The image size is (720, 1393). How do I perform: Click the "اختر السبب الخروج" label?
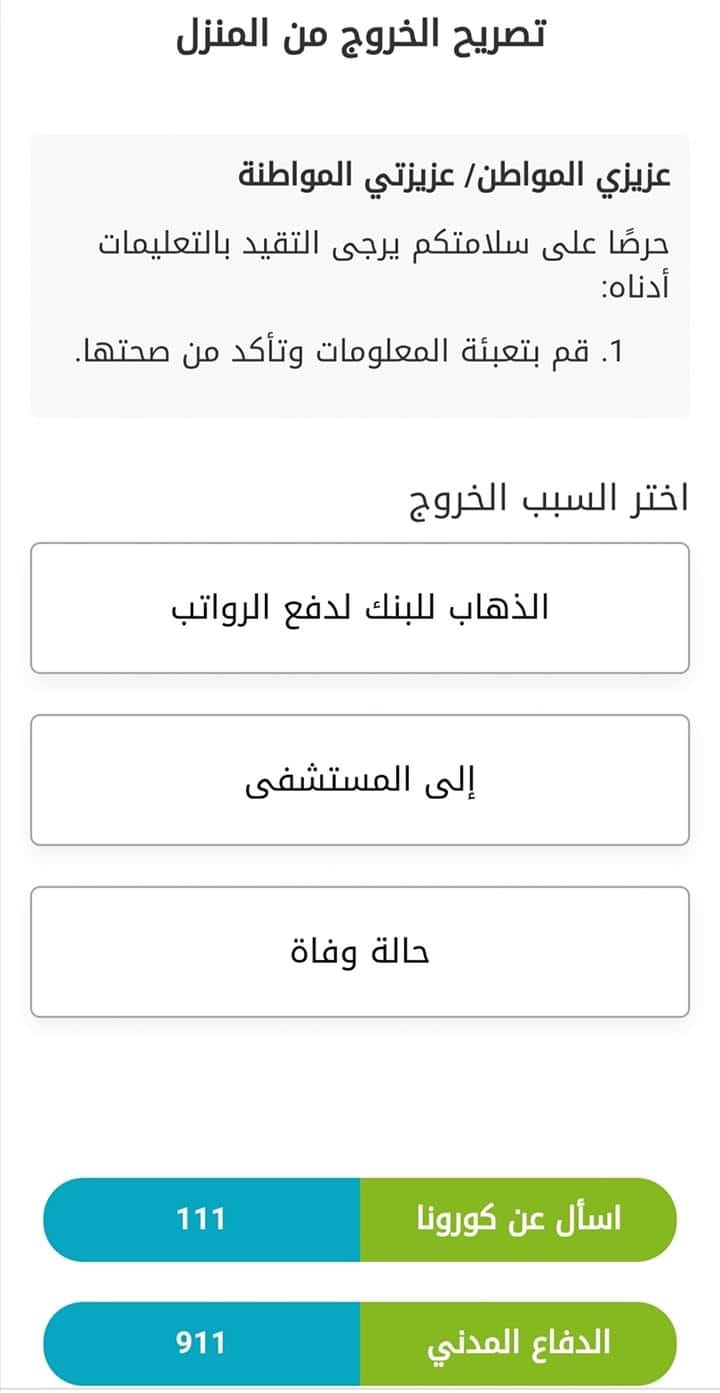coord(549,500)
